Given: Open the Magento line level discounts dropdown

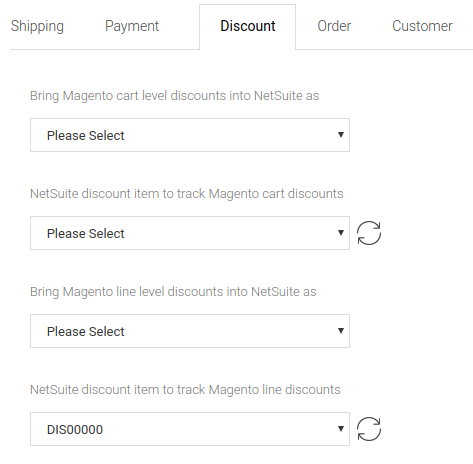Looking at the screenshot, I should [190, 331].
